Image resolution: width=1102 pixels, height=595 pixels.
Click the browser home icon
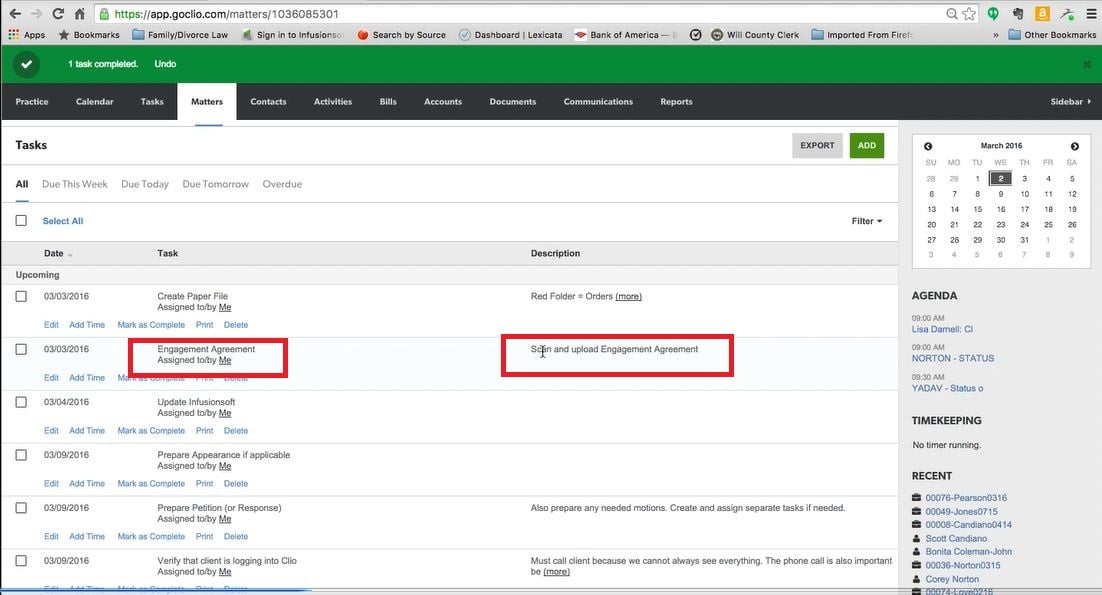[80, 14]
